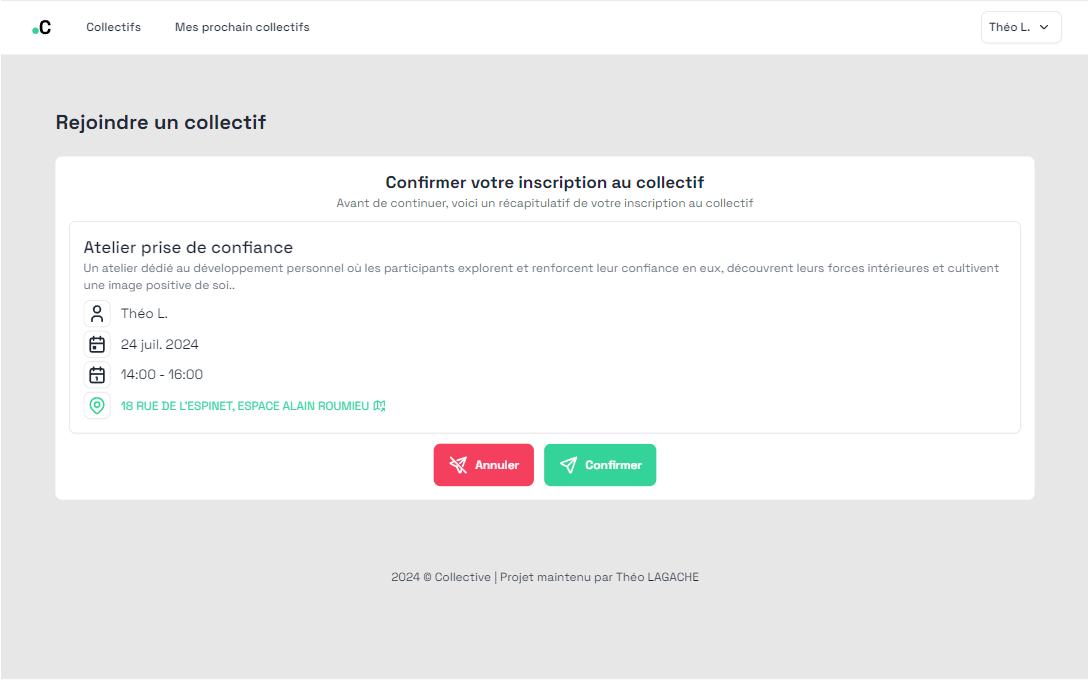The image size is (1088, 680).
Task: Click the Atelier prise de confiance title
Action: click(x=188, y=248)
